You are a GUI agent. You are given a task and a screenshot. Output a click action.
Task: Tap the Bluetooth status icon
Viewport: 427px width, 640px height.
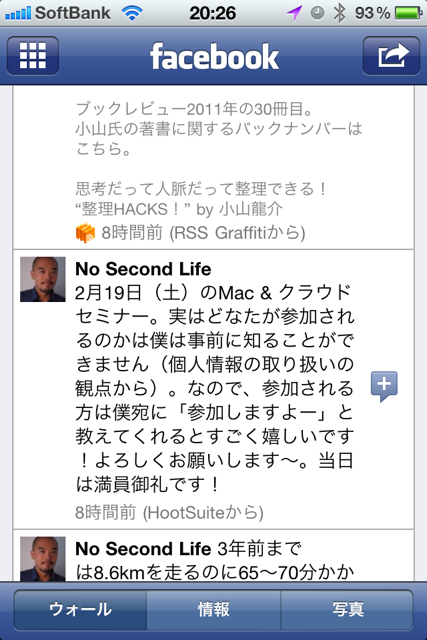[x=339, y=13]
